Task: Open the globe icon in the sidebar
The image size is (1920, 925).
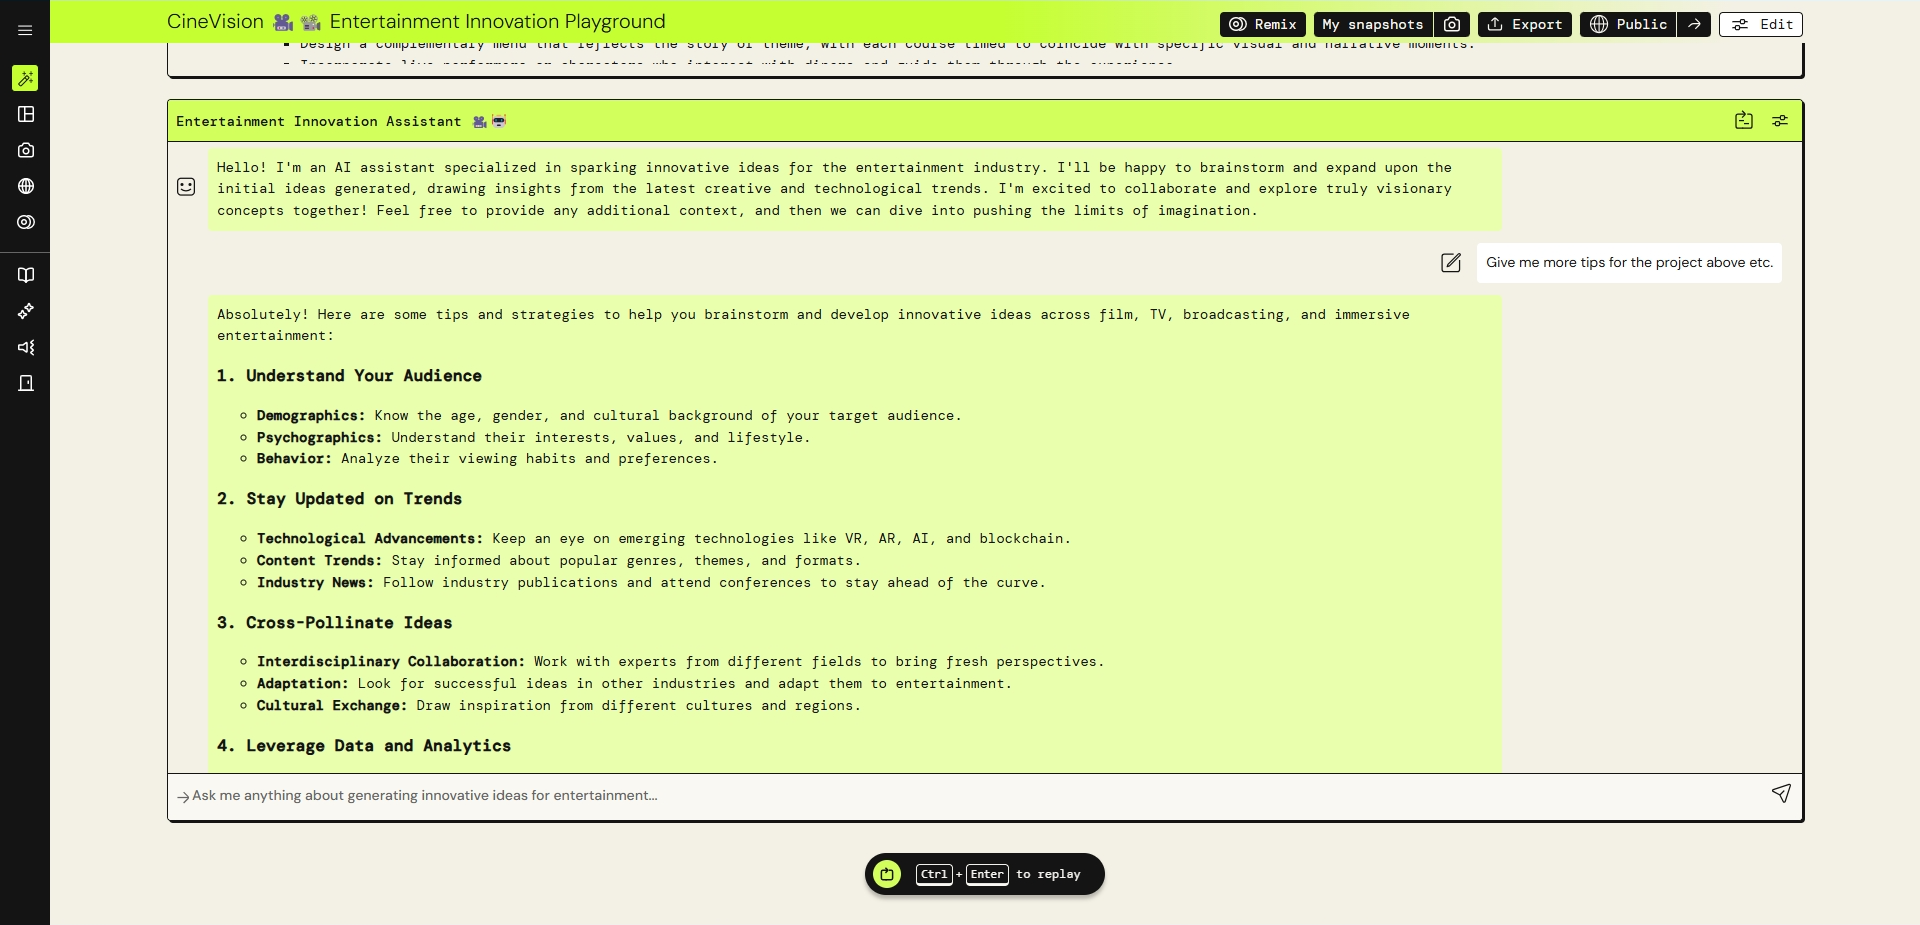Action: [x=26, y=186]
